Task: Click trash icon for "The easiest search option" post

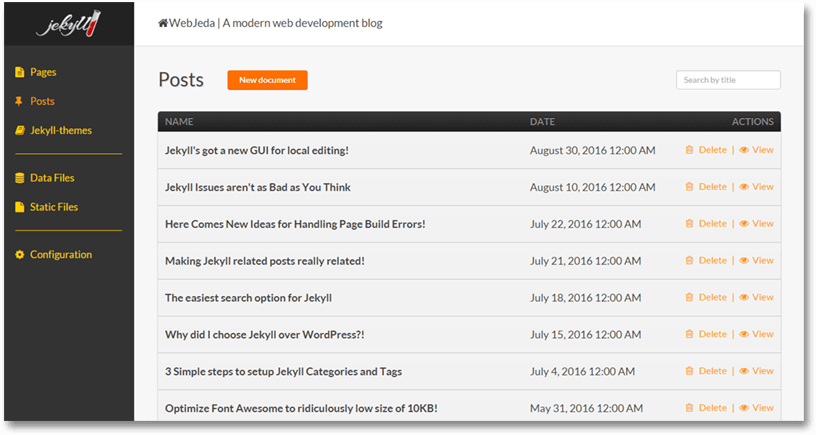Action: [689, 298]
